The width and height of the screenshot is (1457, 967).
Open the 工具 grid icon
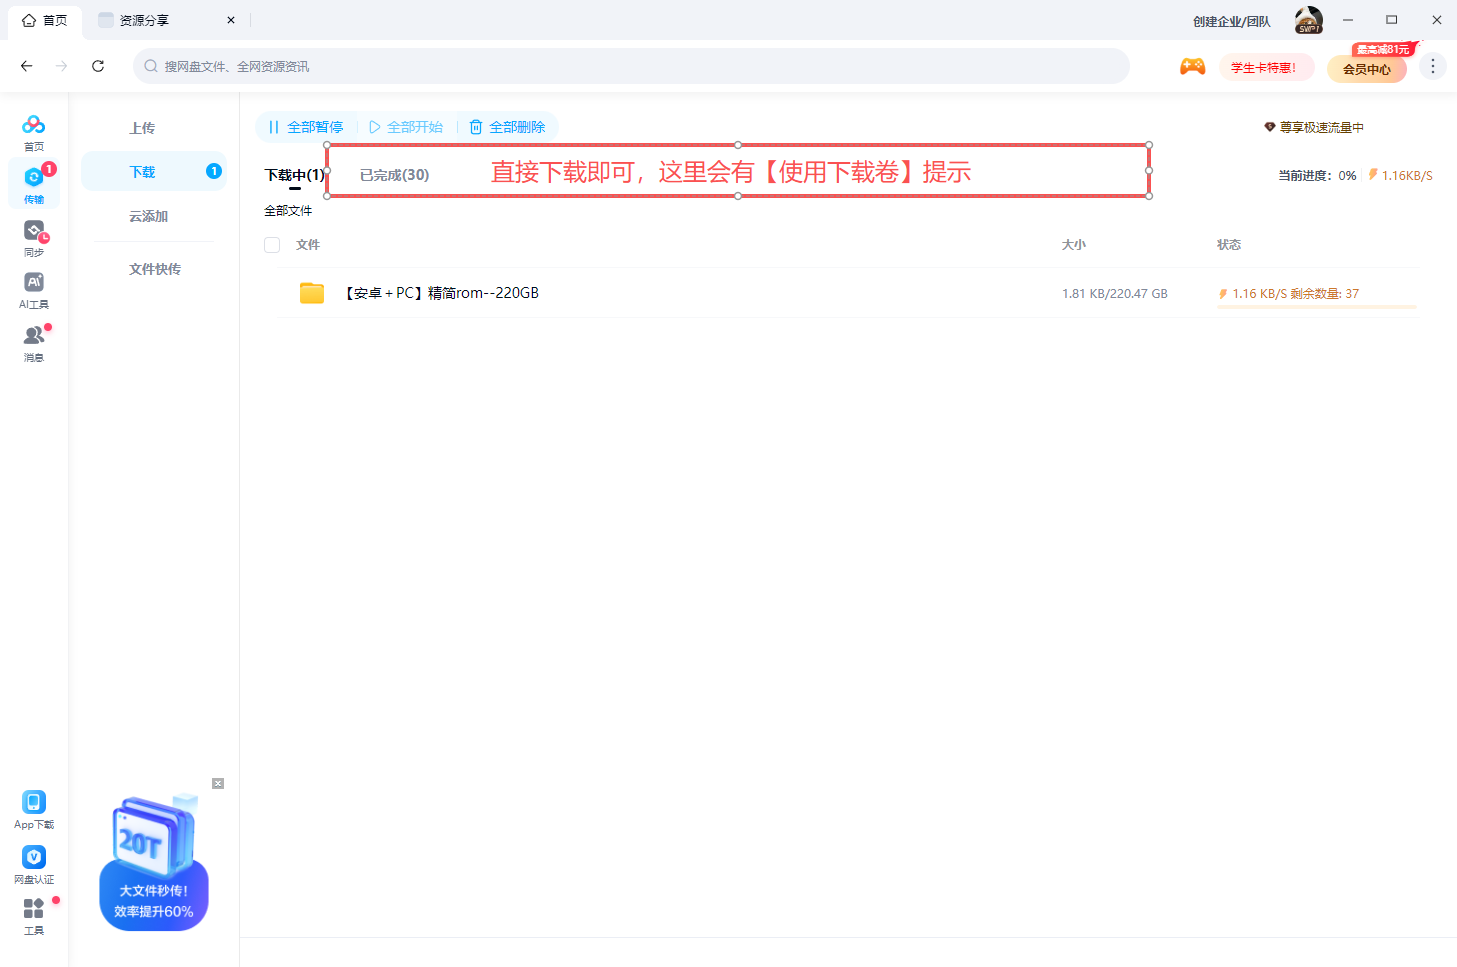coord(34,909)
